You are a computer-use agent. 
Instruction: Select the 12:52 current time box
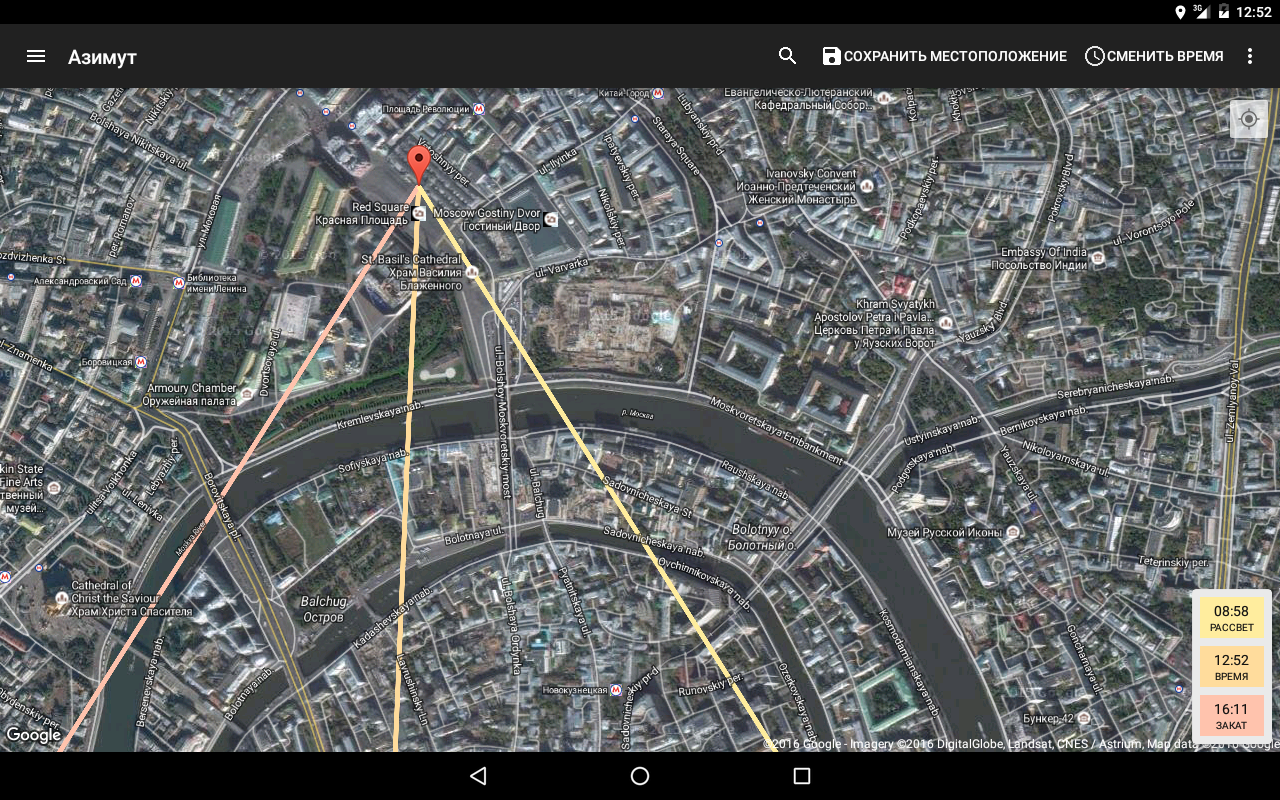point(1231,667)
